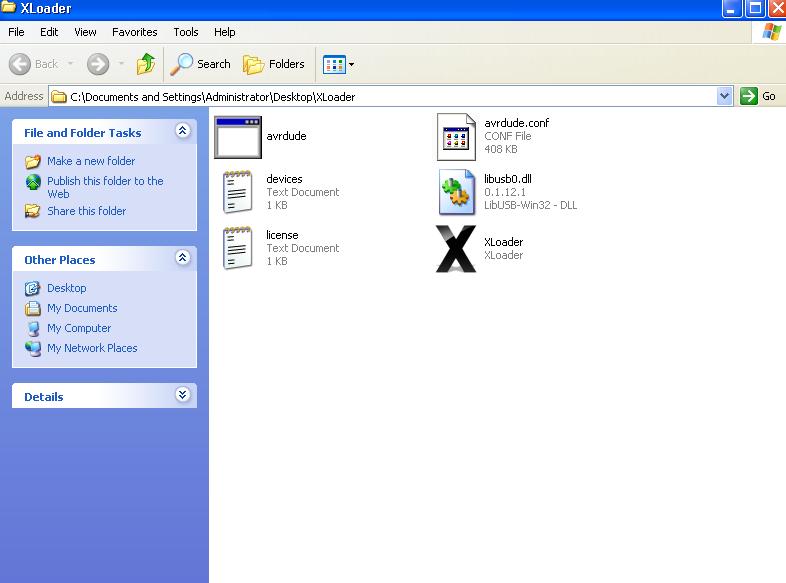Click the My Network Places sidebar icon

33,348
